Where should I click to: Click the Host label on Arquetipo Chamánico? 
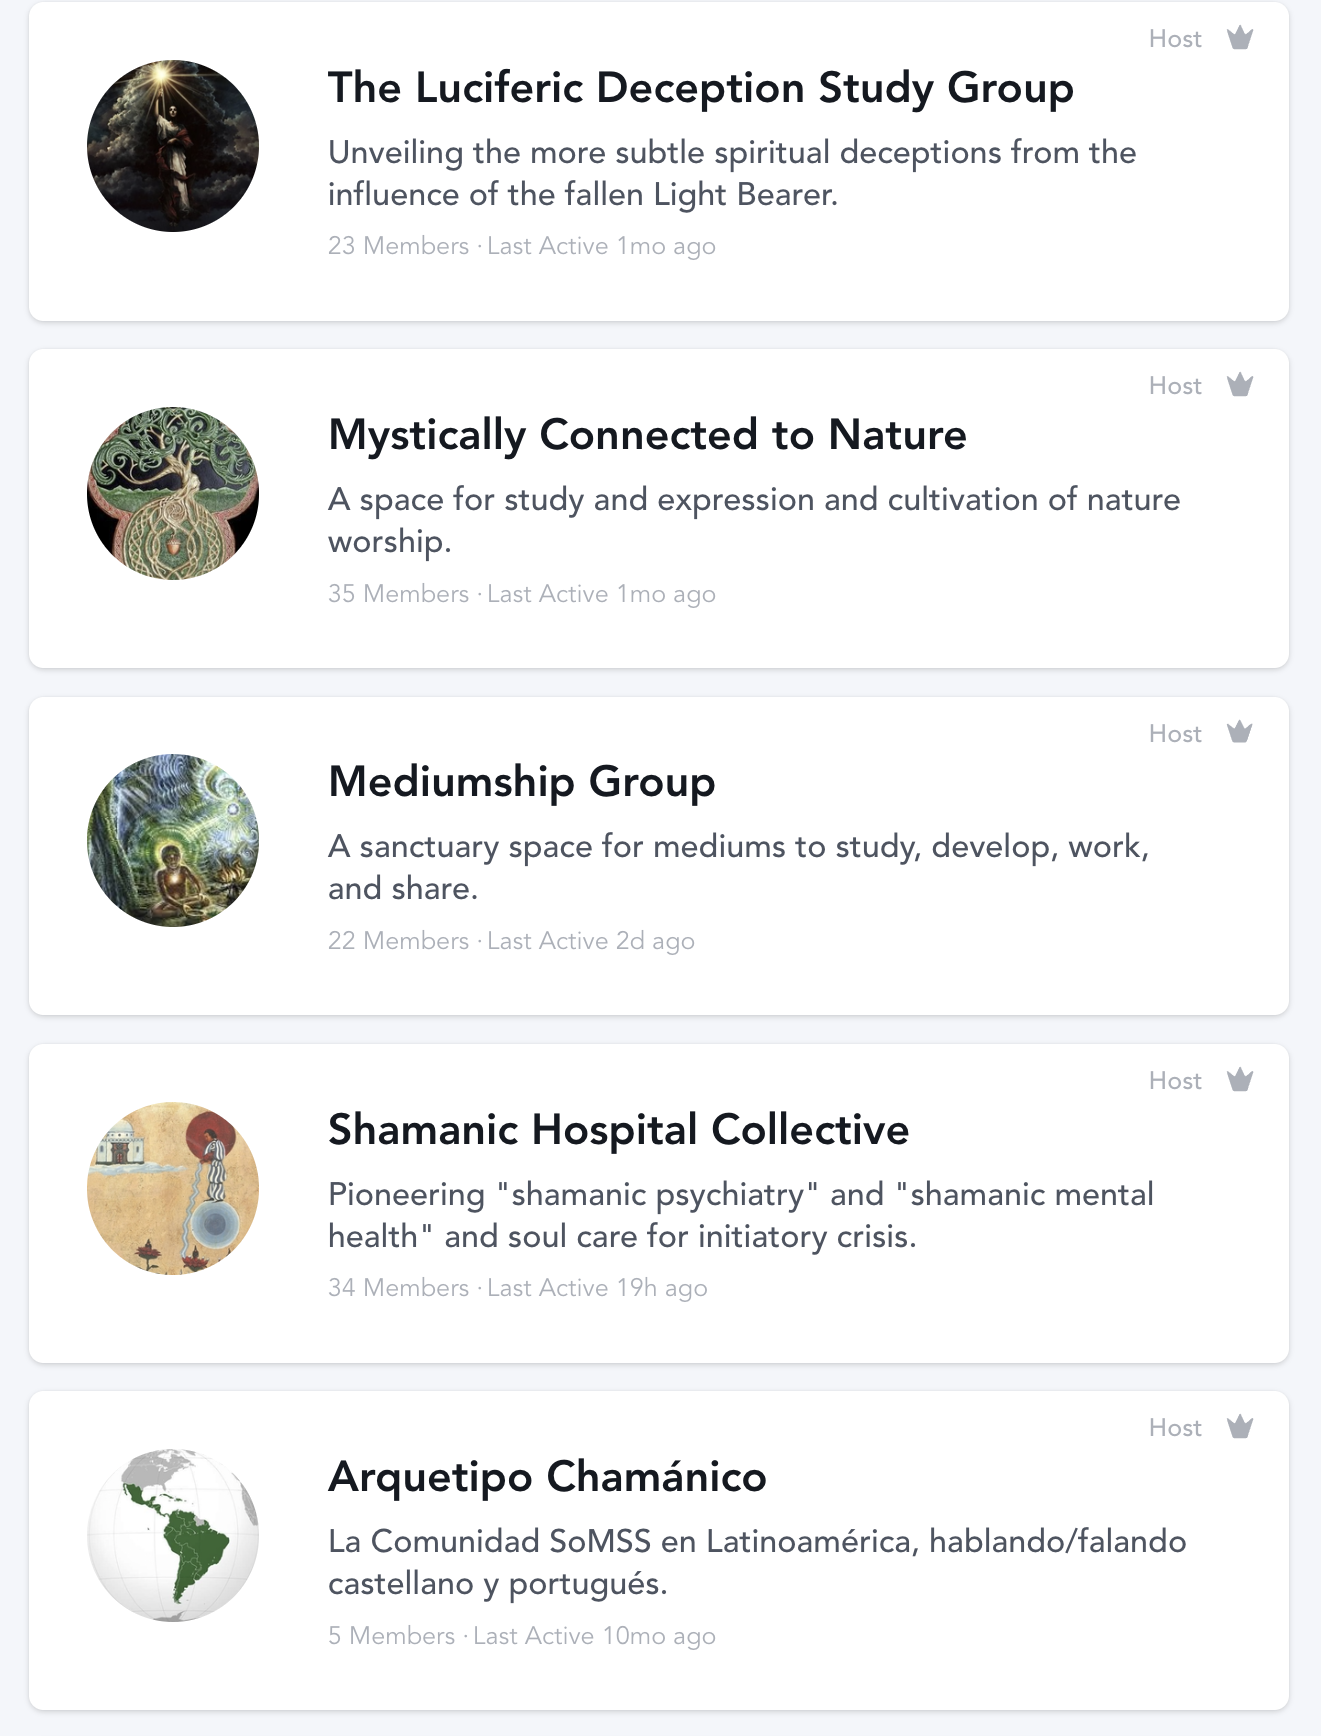pos(1175,1428)
